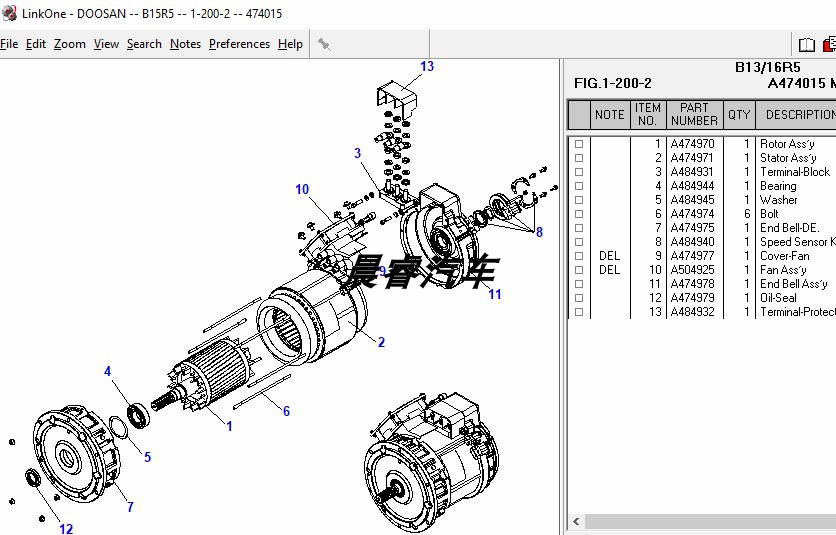Open the View menu
The width and height of the screenshot is (836, 535).
106,44
